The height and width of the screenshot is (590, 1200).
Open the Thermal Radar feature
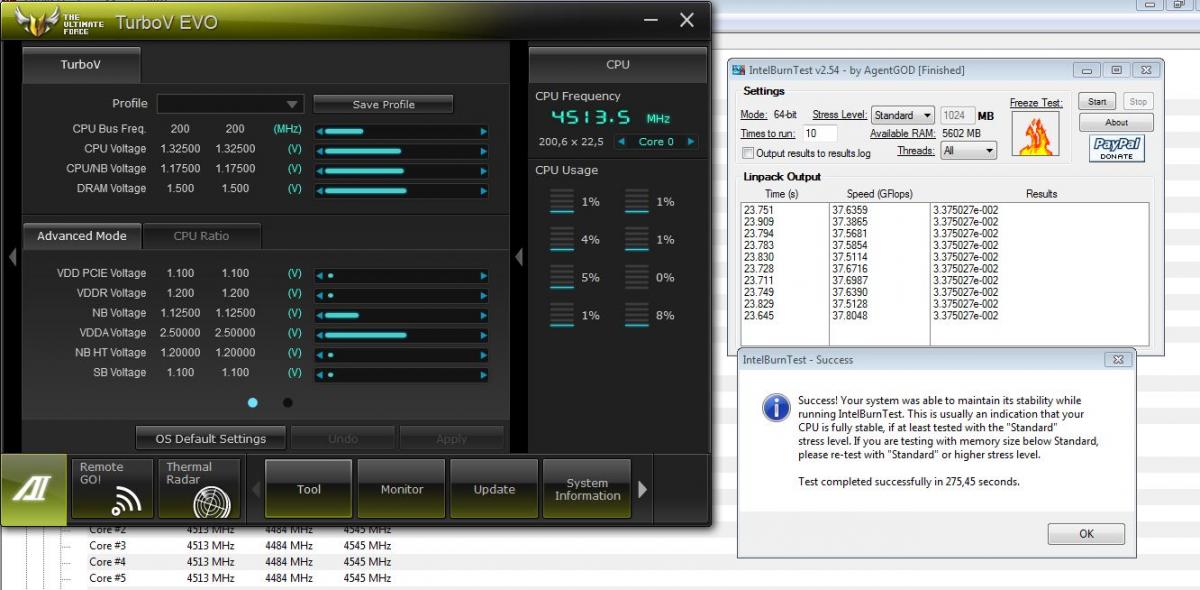pos(200,488)
